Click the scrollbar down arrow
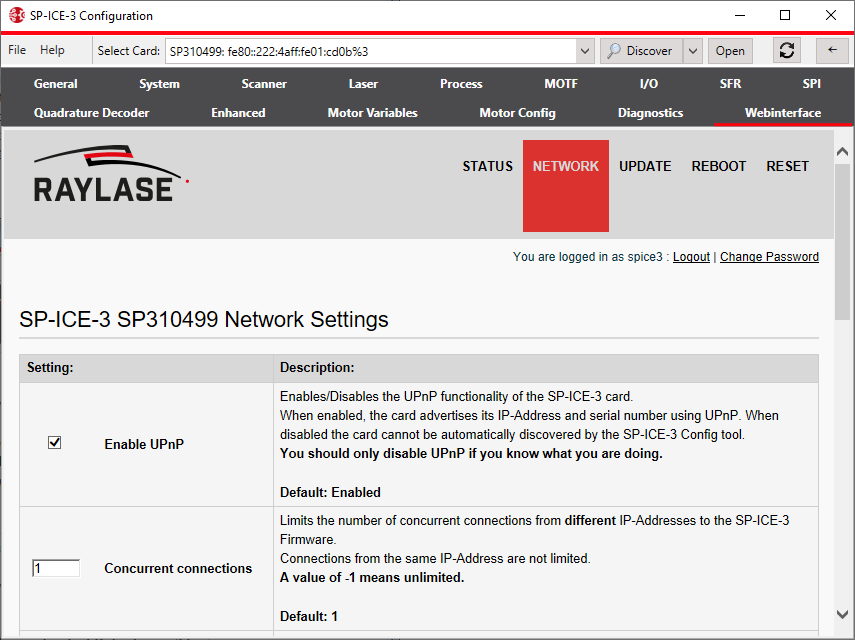The image size is (855, 640). coord(842,614)
